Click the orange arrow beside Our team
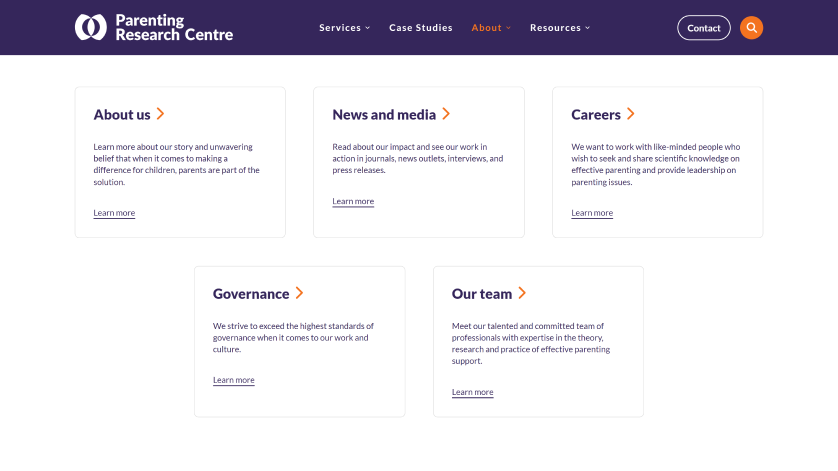The width and height of the screenshot is (838, 471). [522, 293]
